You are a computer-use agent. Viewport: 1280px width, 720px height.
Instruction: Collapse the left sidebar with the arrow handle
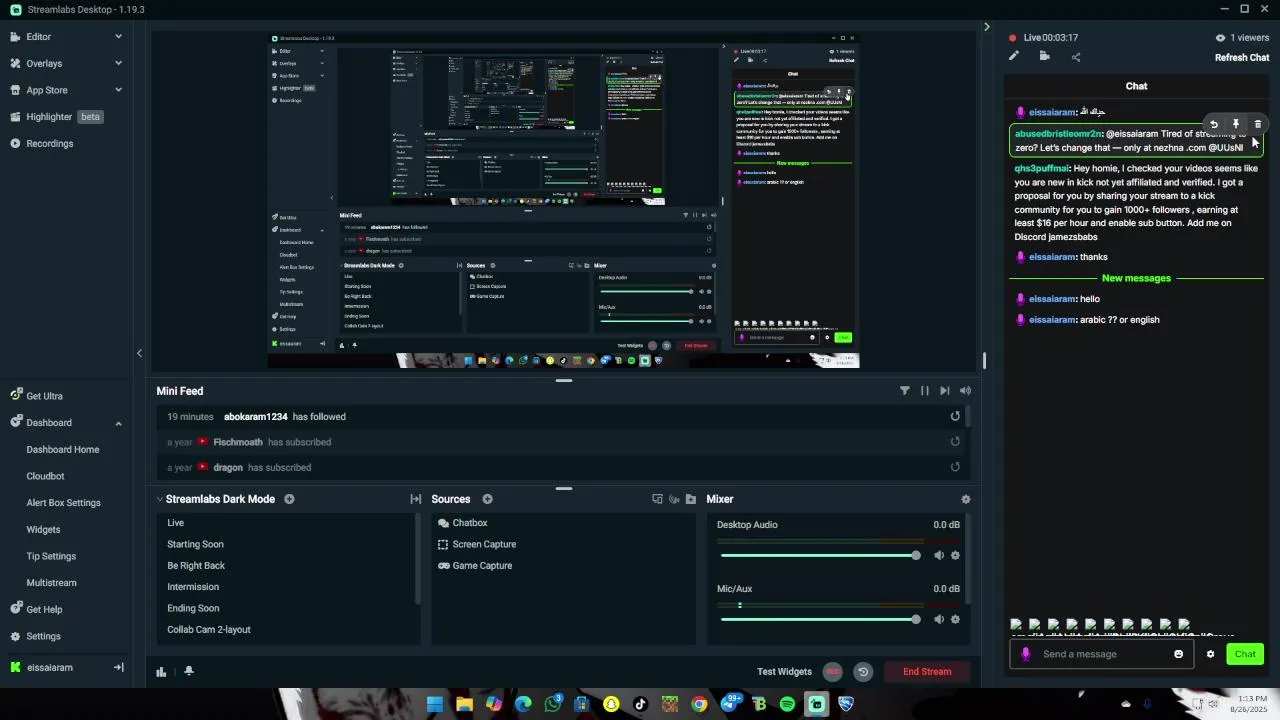pyautogui.click(x=139, y=353)
